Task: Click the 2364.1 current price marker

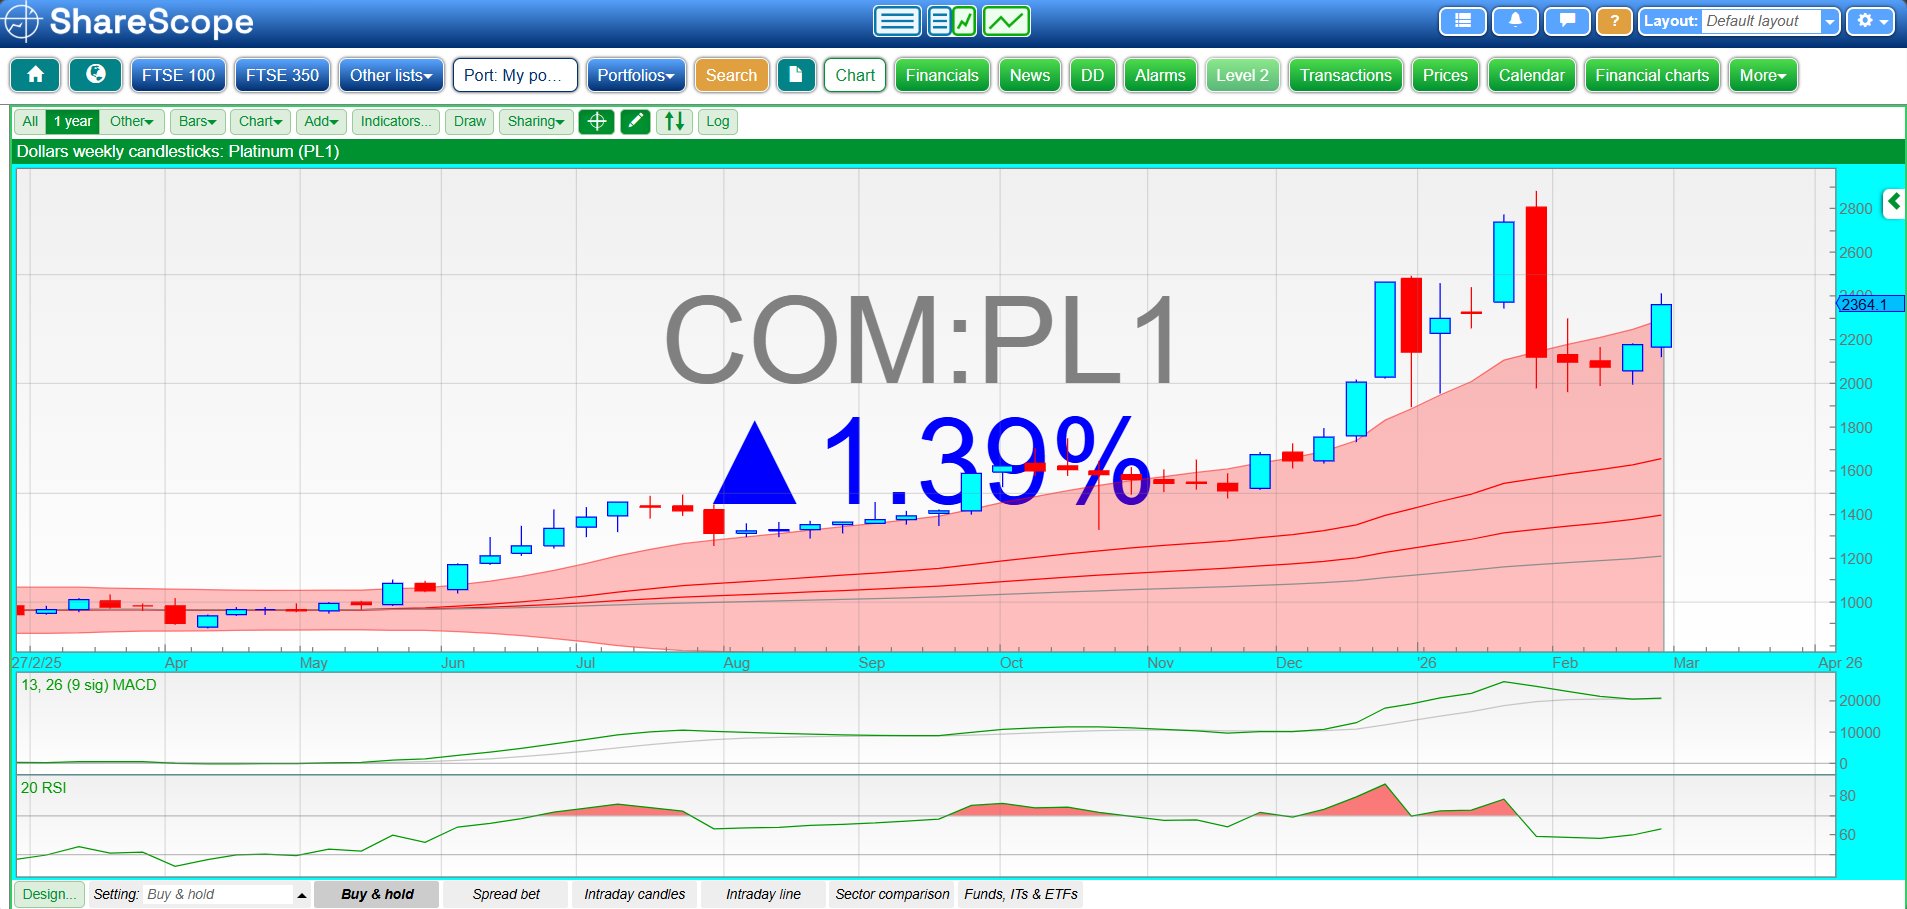Action: [1870, 304]
